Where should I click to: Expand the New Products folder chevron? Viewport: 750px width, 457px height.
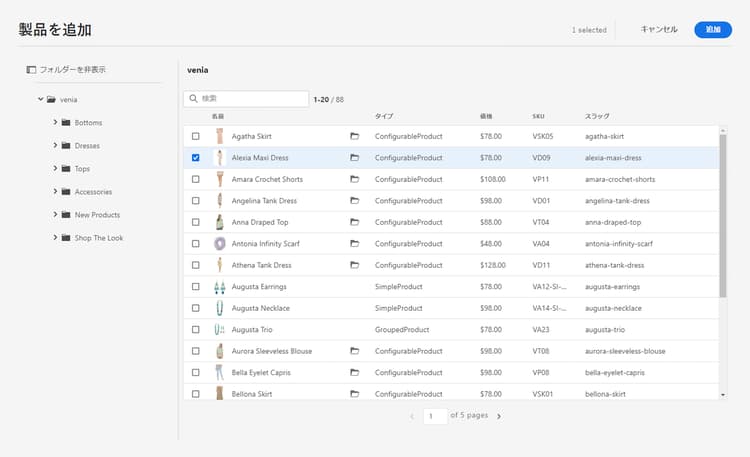[55, 214]
